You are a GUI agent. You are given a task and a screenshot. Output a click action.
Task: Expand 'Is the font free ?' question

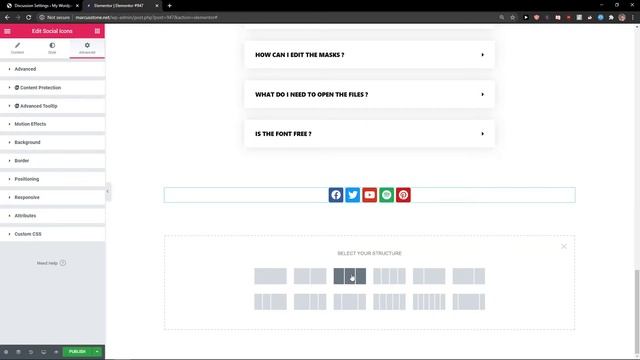369,134
